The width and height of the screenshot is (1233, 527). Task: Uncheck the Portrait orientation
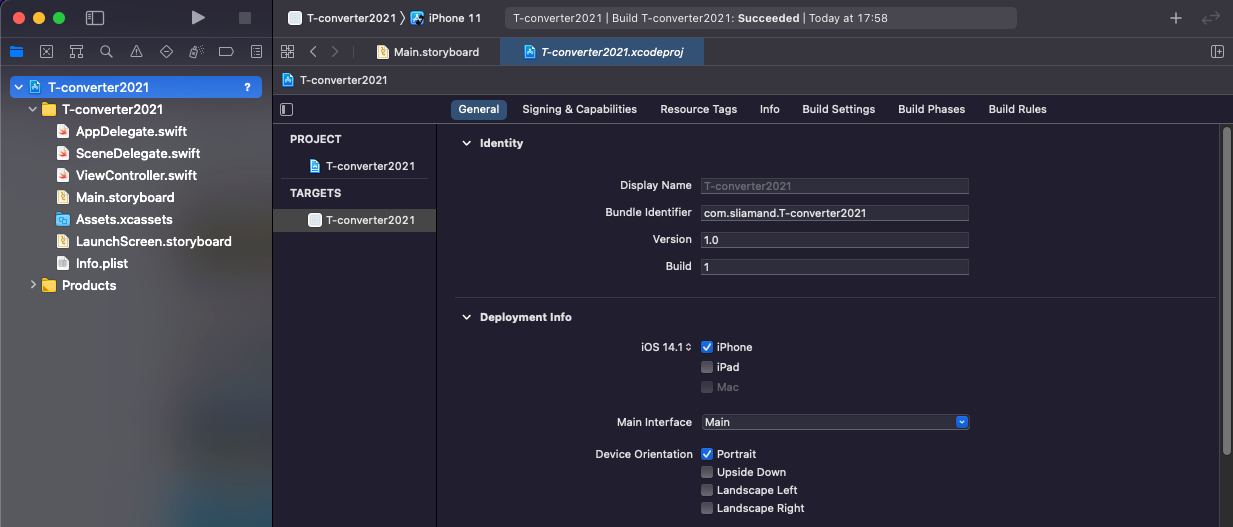[x=707, y=454]
